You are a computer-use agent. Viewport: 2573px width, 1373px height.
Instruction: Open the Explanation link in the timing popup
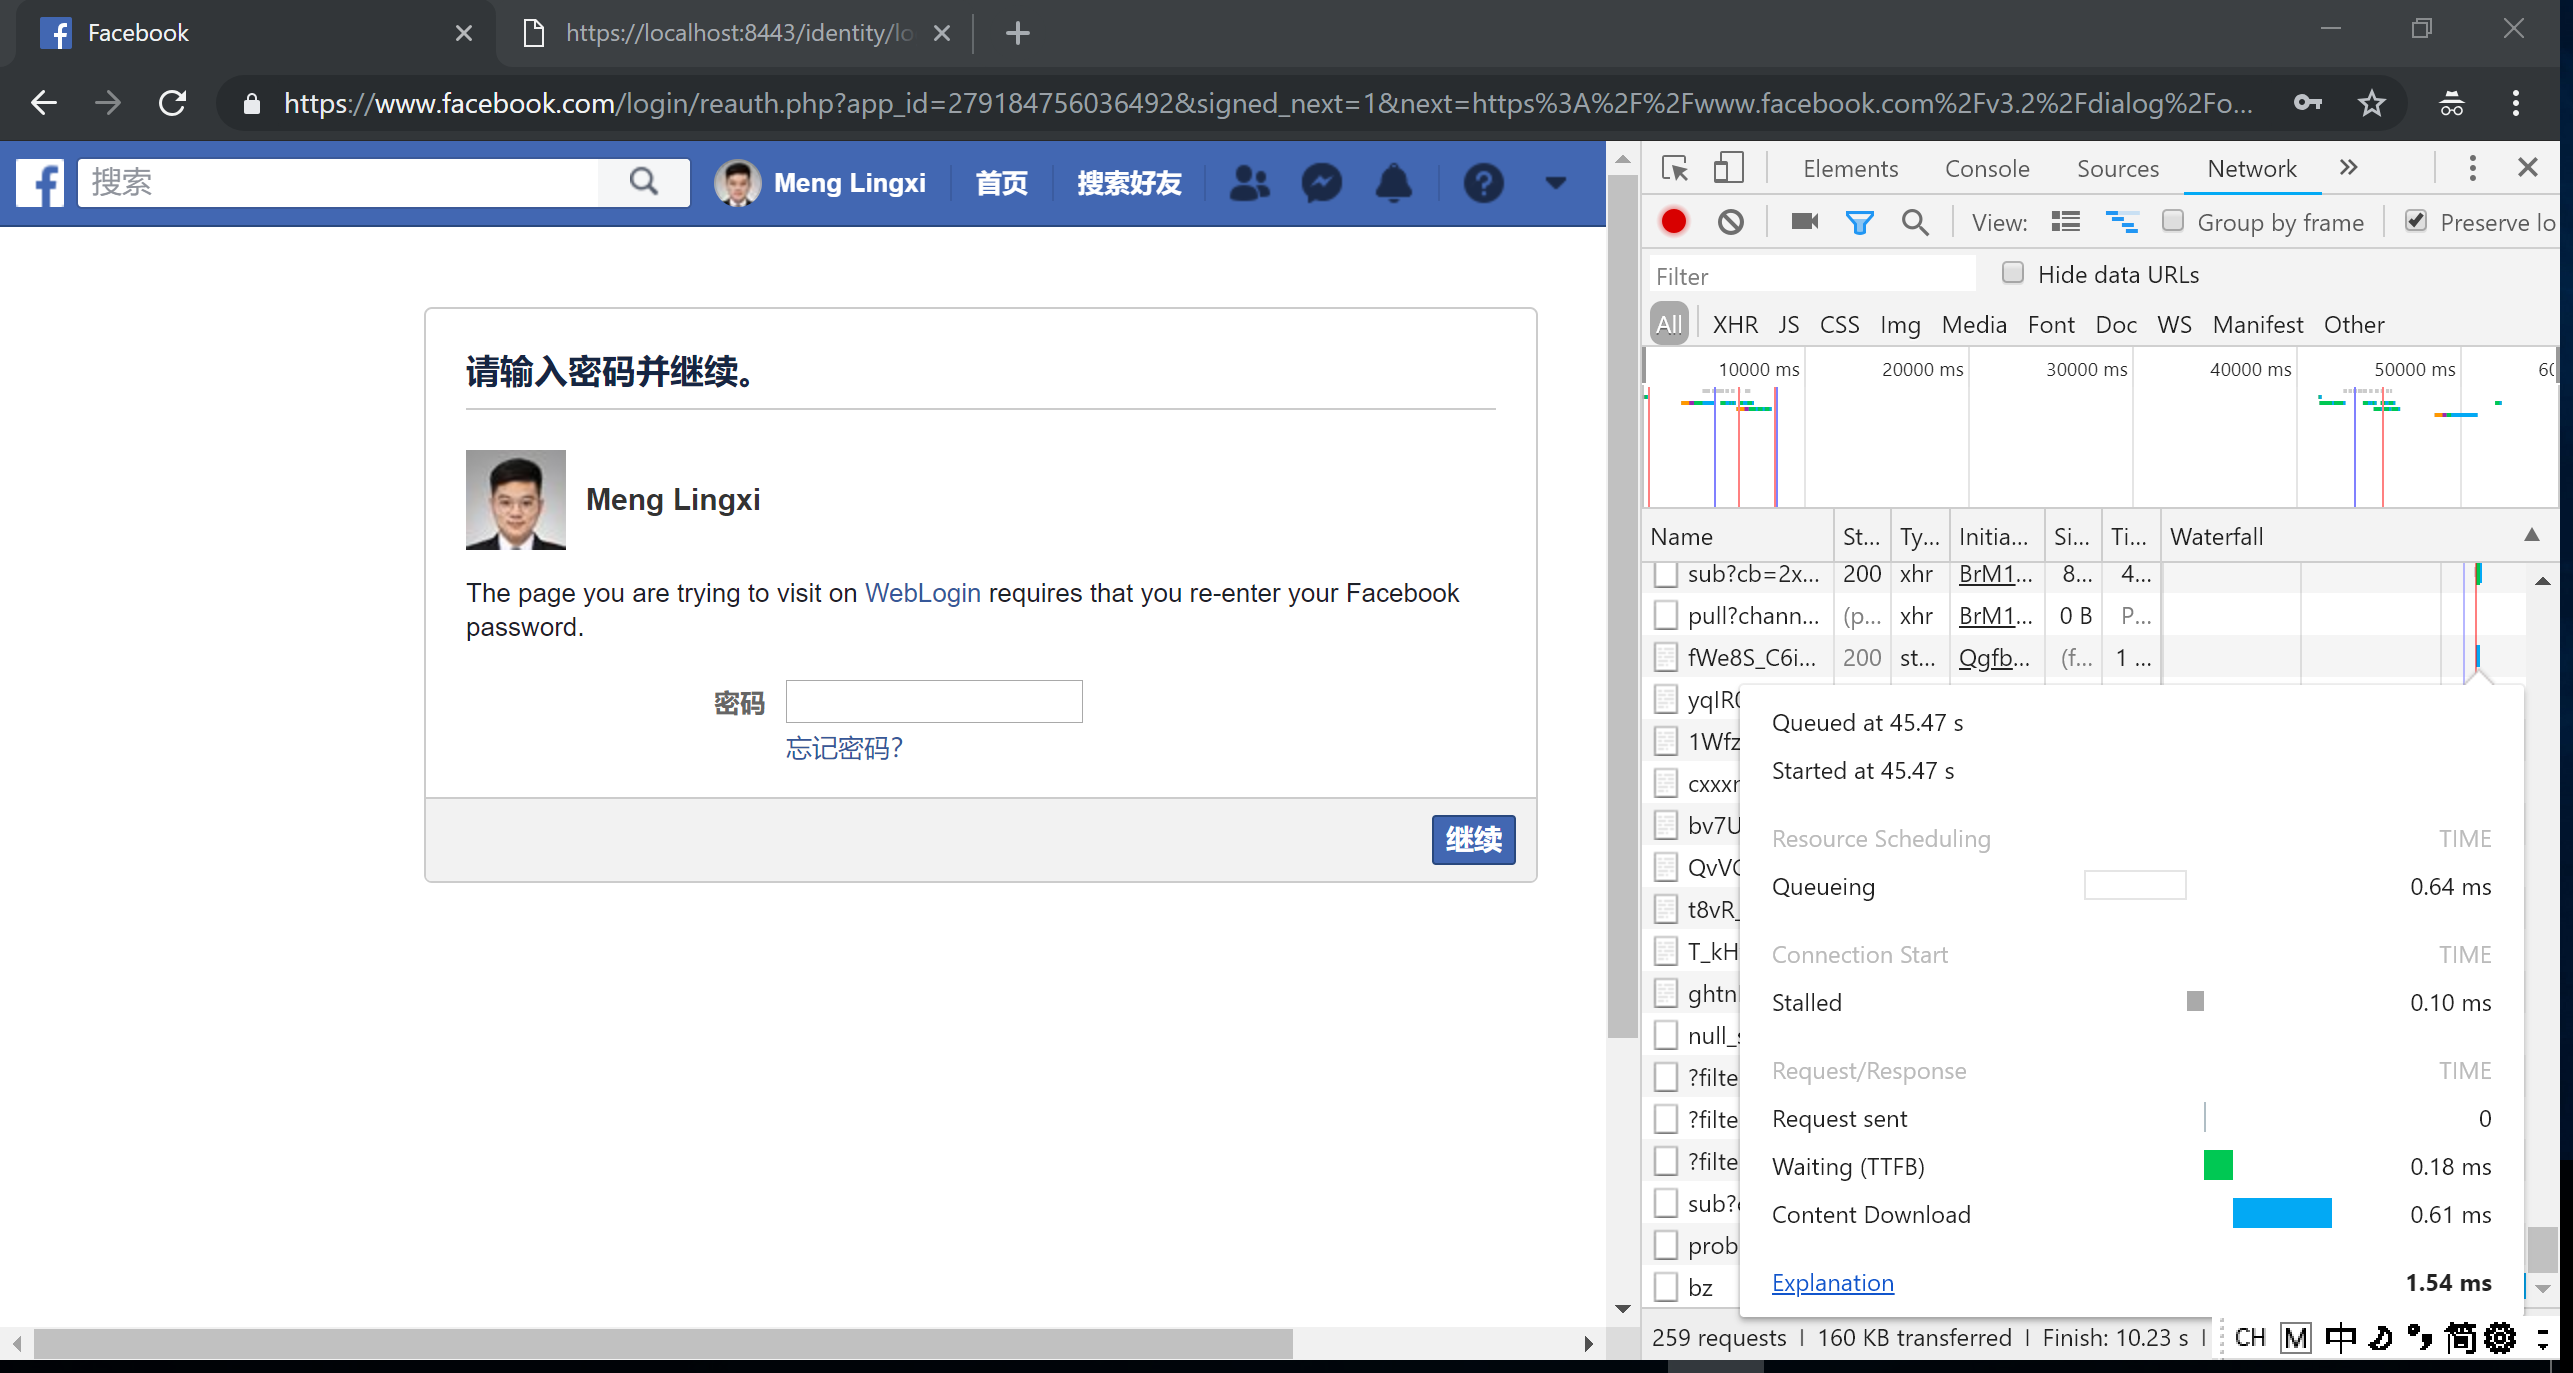(1832, 1283)
